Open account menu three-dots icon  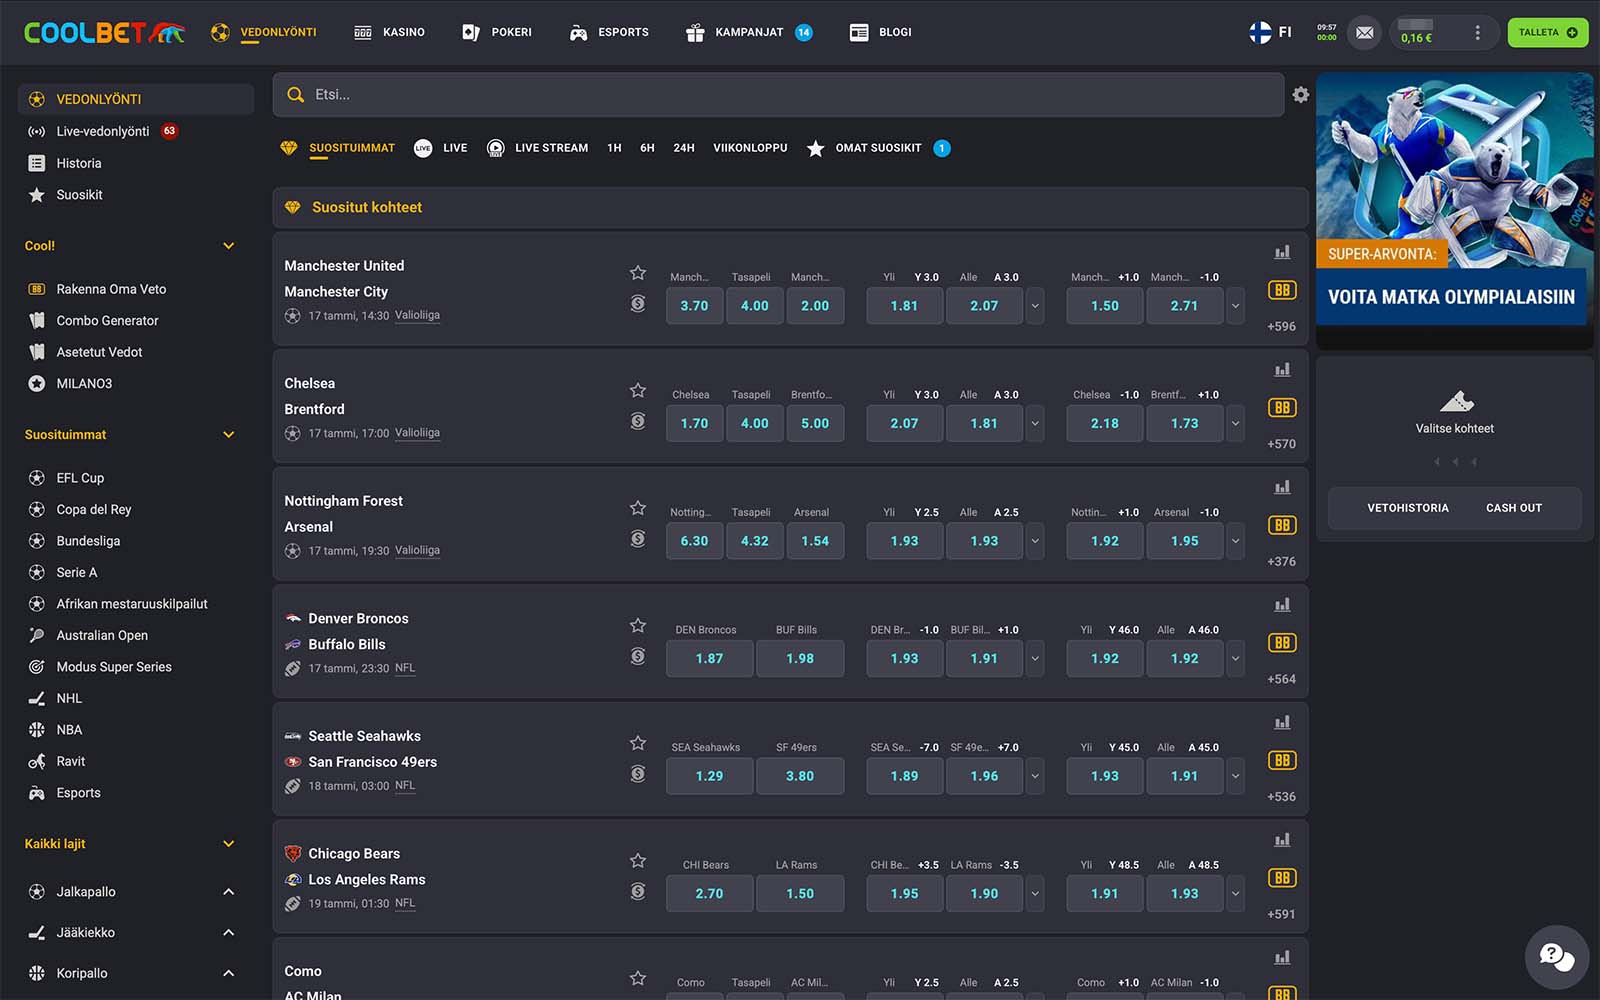(1477, 33)
